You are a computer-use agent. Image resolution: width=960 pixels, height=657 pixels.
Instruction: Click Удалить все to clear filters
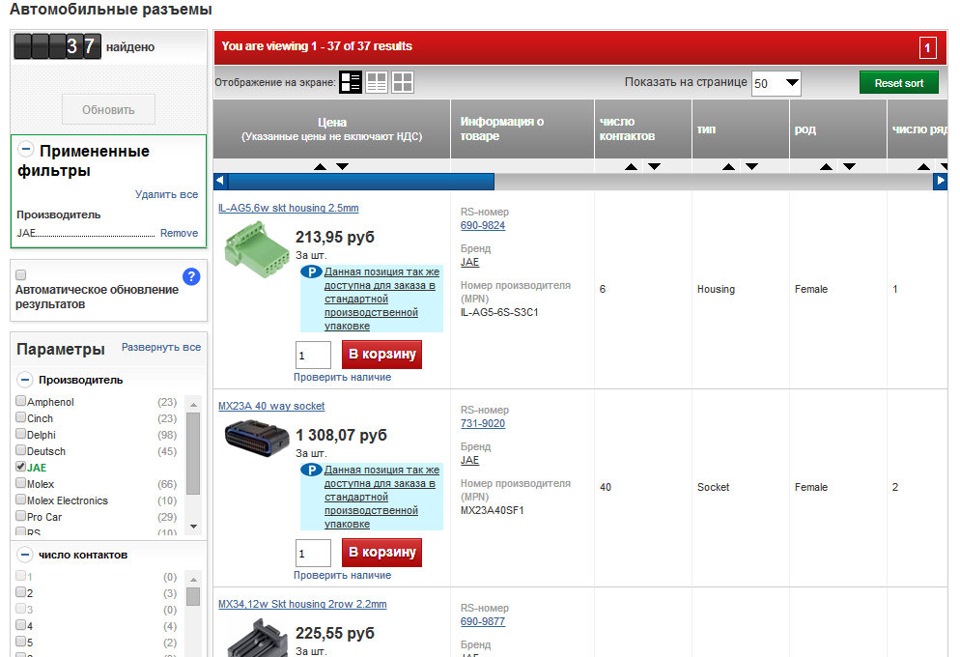coord(167,194)
